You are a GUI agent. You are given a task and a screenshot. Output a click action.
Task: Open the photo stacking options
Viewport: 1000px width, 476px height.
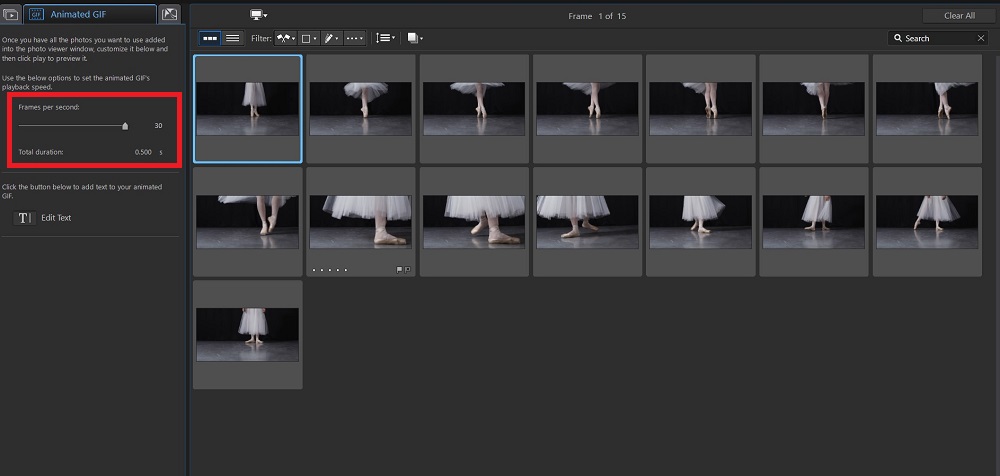click(415, 38)
